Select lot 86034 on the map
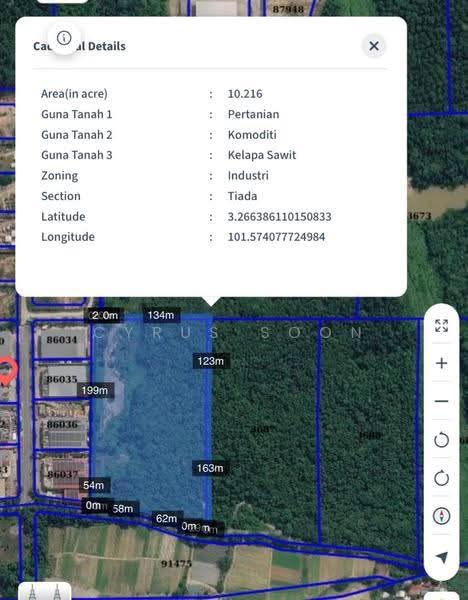Screen dimensions: 468x600 coord(62,340)
